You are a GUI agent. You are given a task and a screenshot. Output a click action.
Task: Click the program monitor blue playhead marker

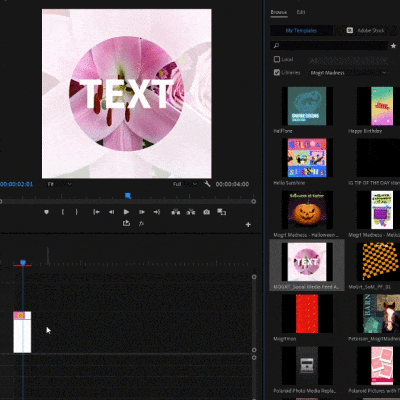pos(128,196)
